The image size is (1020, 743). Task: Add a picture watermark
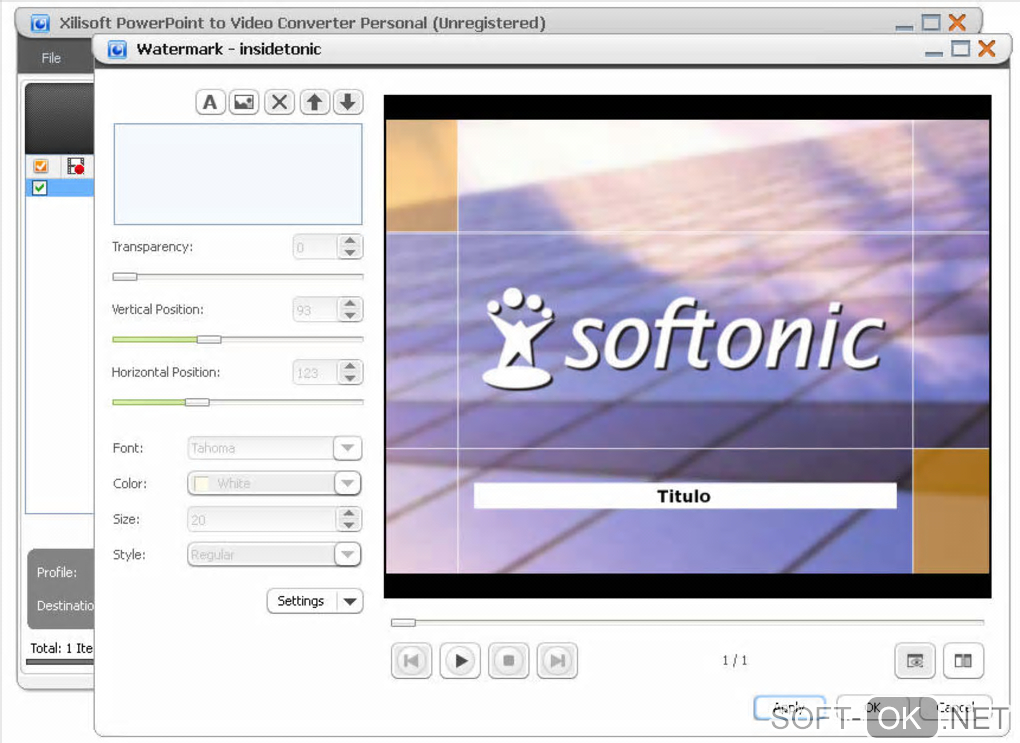244,102
